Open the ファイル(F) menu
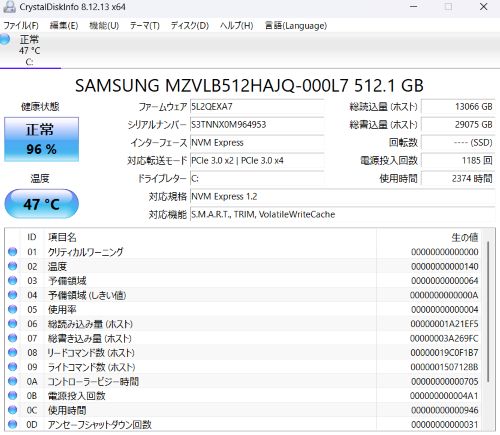Screen dimensions: 500x435 pyautogui.click(x=21, y=26)
